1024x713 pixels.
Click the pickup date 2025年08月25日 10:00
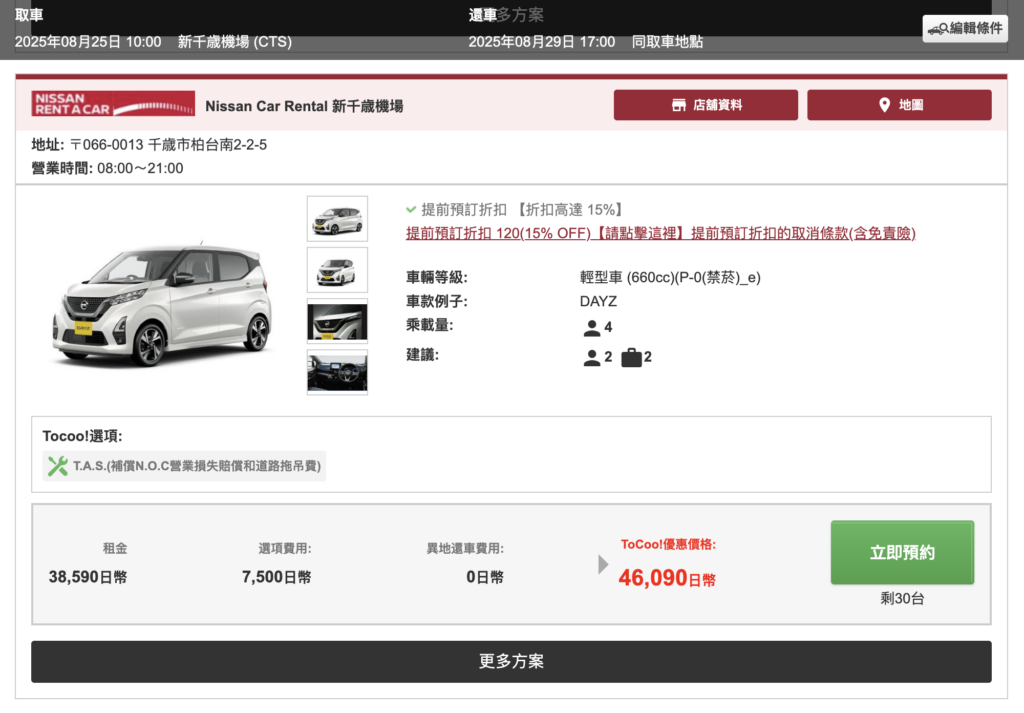coord(88,42)
